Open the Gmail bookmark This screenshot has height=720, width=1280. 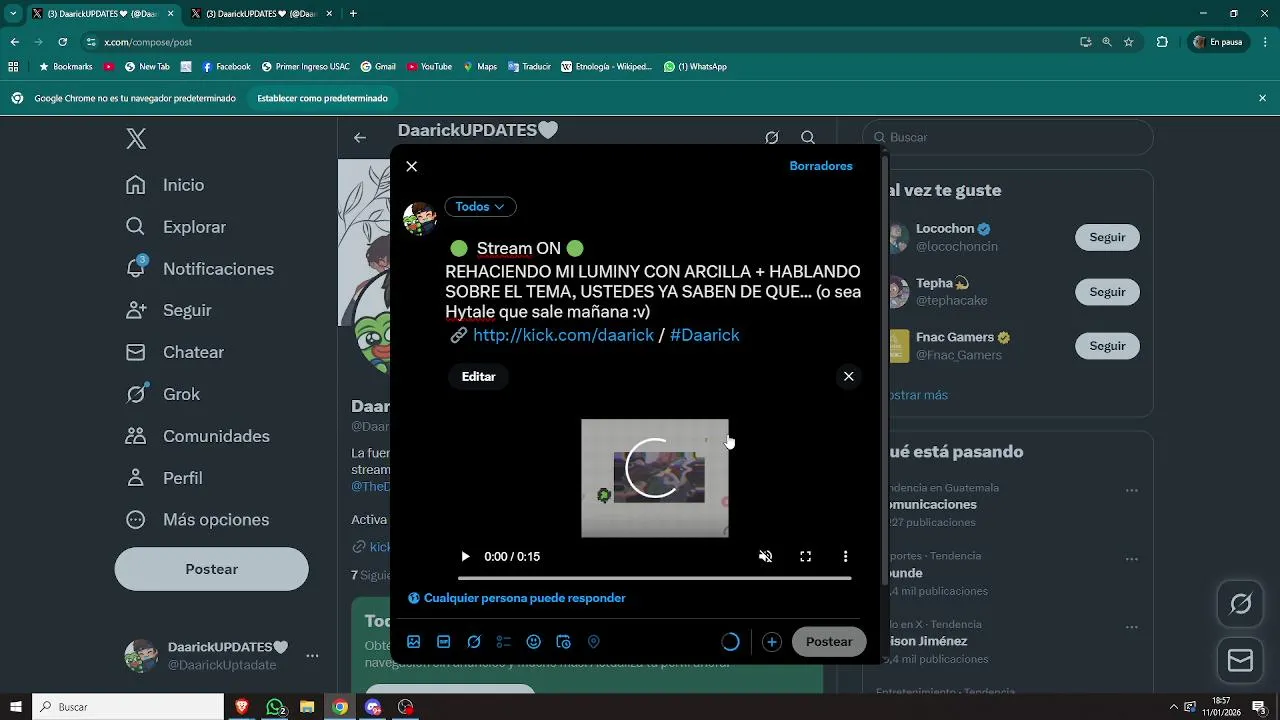(378, 67)
